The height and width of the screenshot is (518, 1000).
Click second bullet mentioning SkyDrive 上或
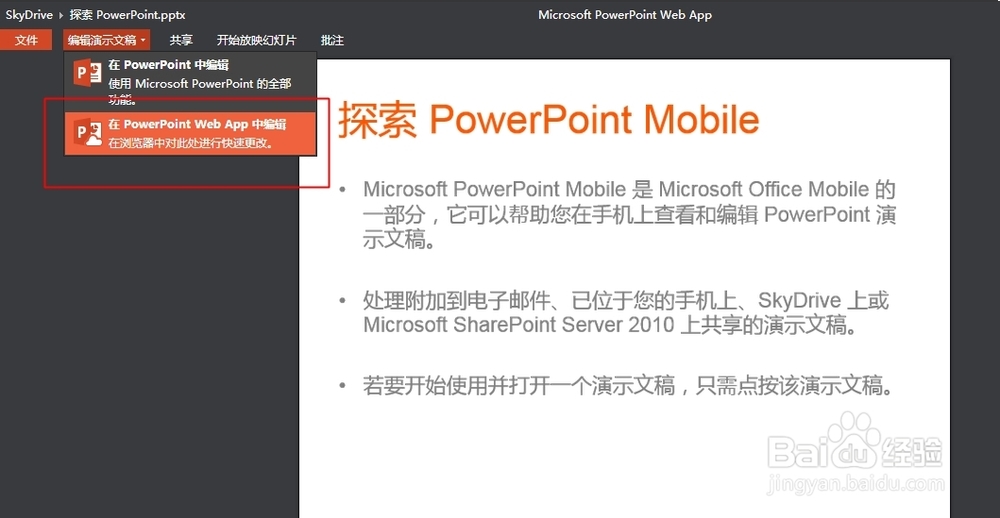(x=626, y=313)
